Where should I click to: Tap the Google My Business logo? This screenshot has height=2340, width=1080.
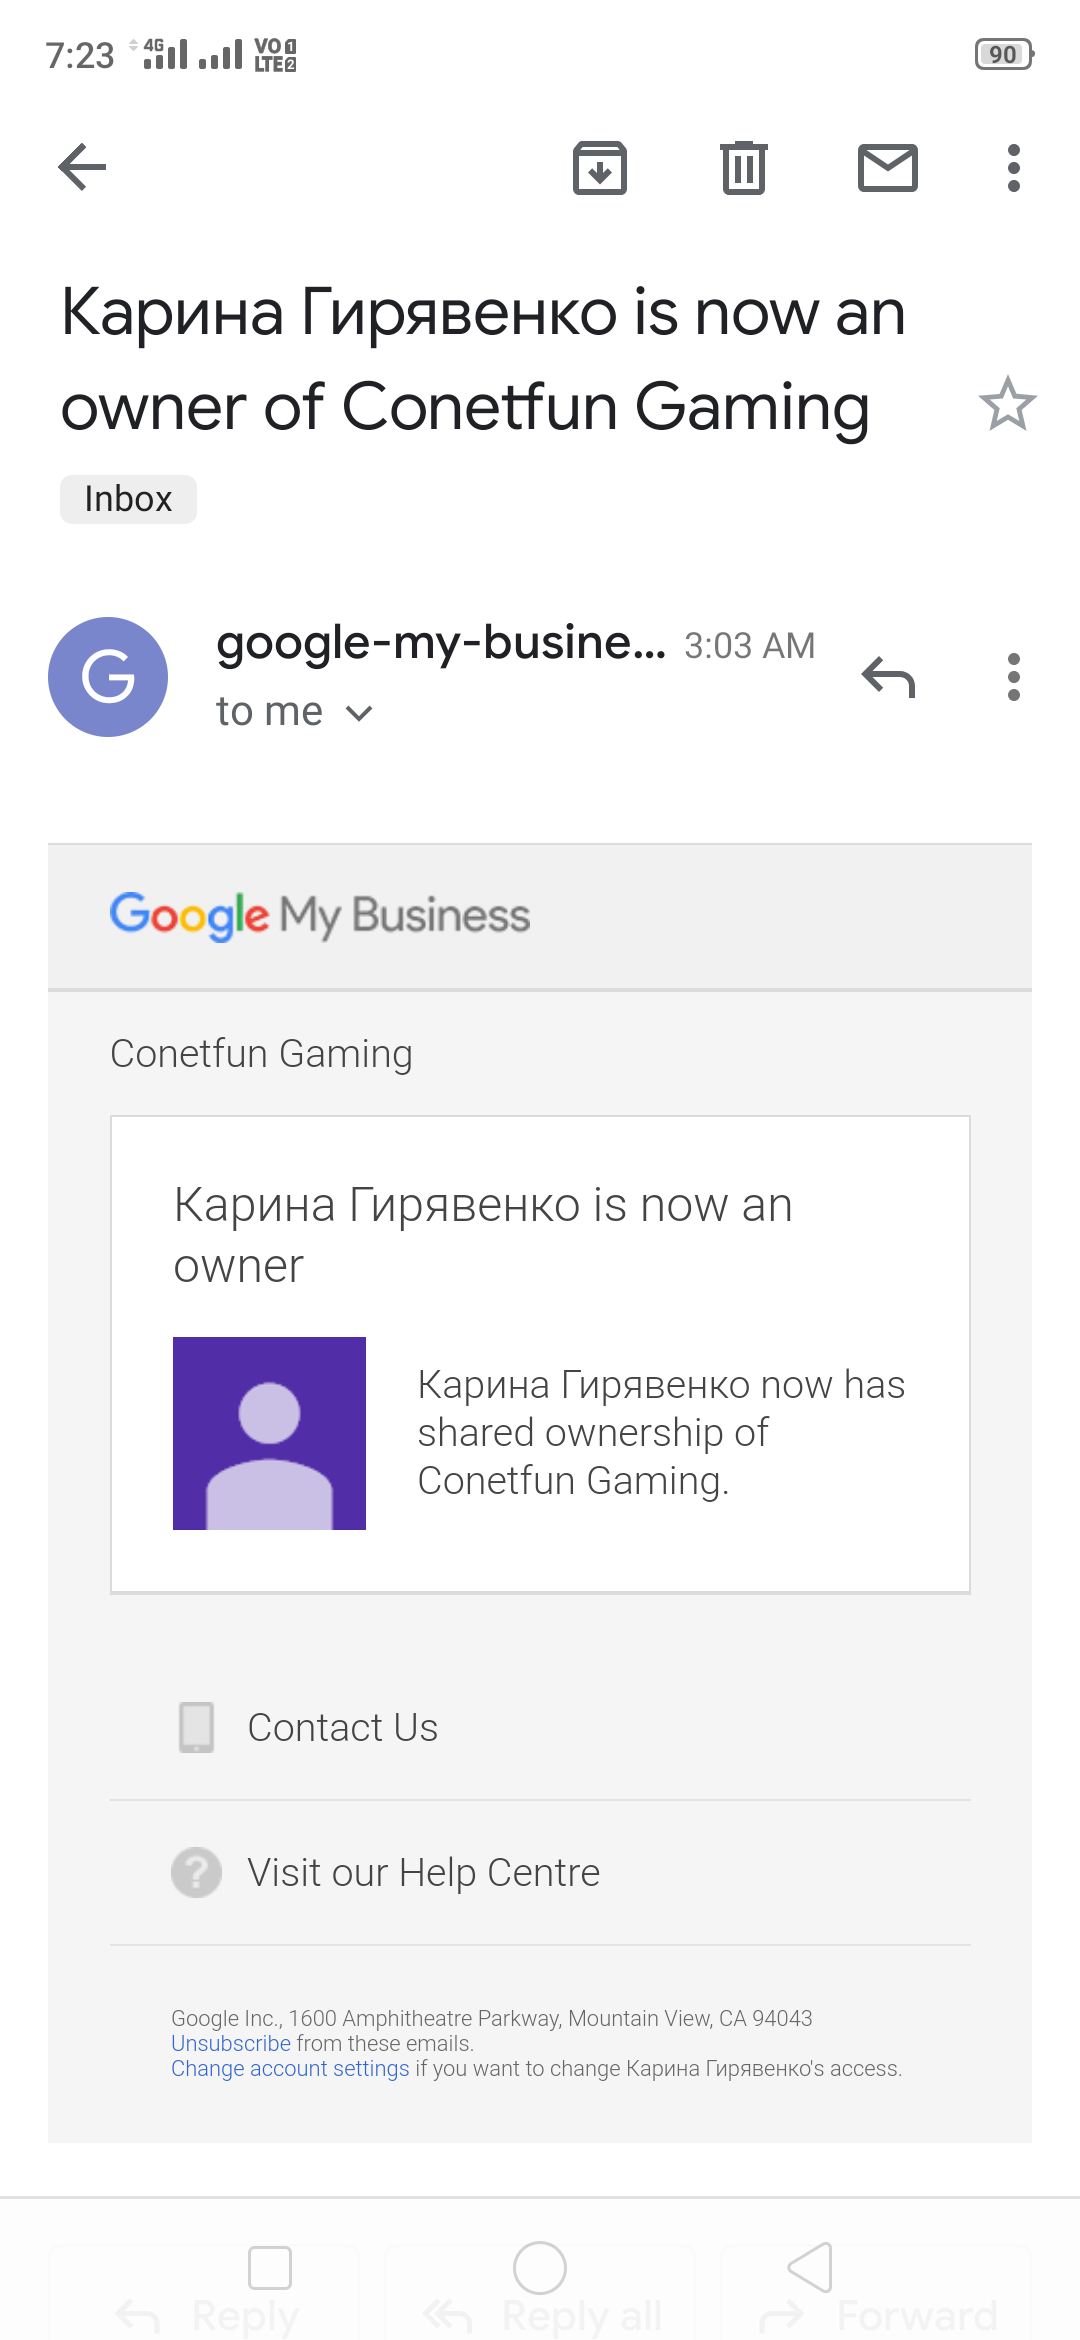tap(320, 916)
